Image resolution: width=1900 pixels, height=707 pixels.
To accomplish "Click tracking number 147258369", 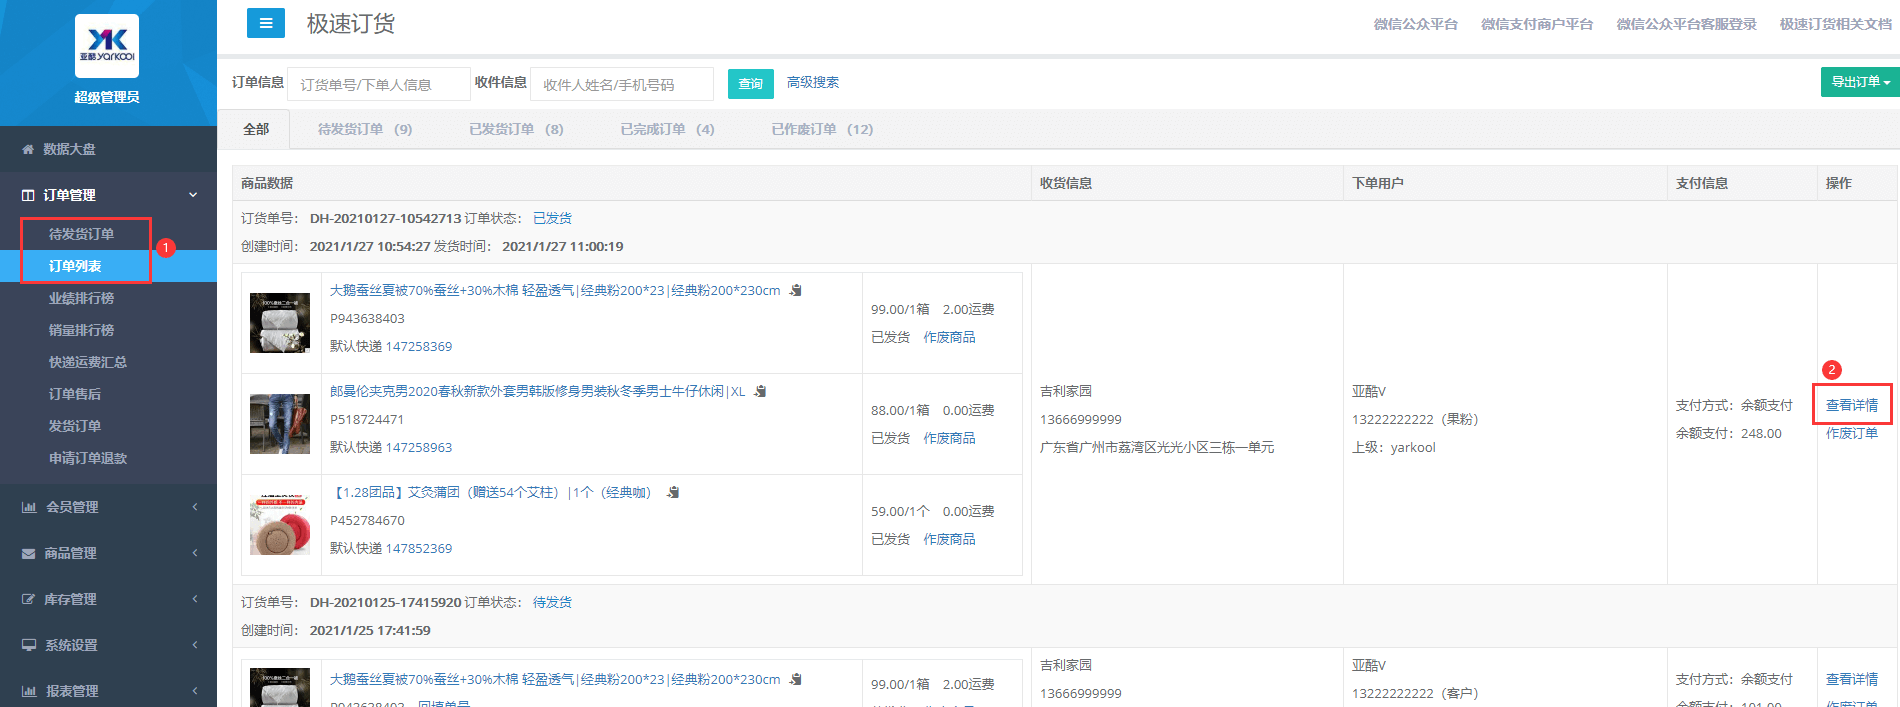I will pyautogui.click(x=419, y=346).
